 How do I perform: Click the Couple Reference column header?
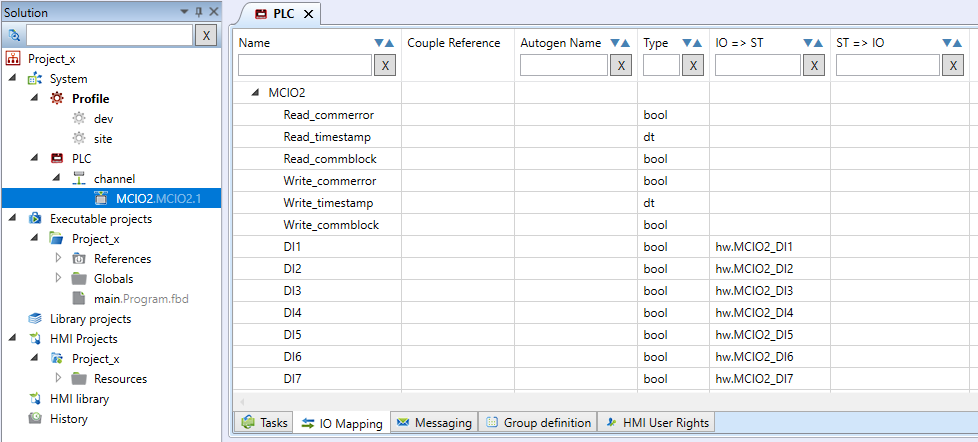(x=453, y=43)
